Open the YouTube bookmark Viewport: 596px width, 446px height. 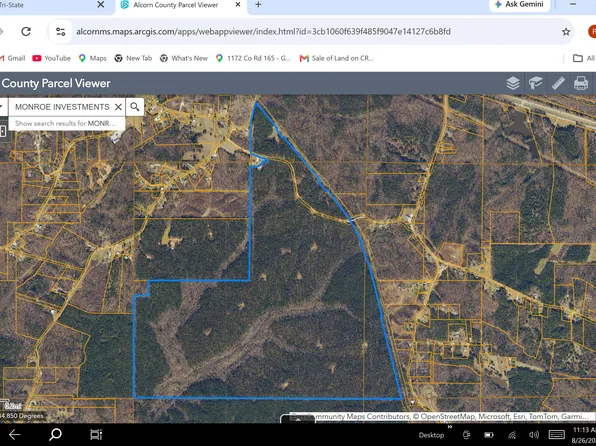[52, 58]
